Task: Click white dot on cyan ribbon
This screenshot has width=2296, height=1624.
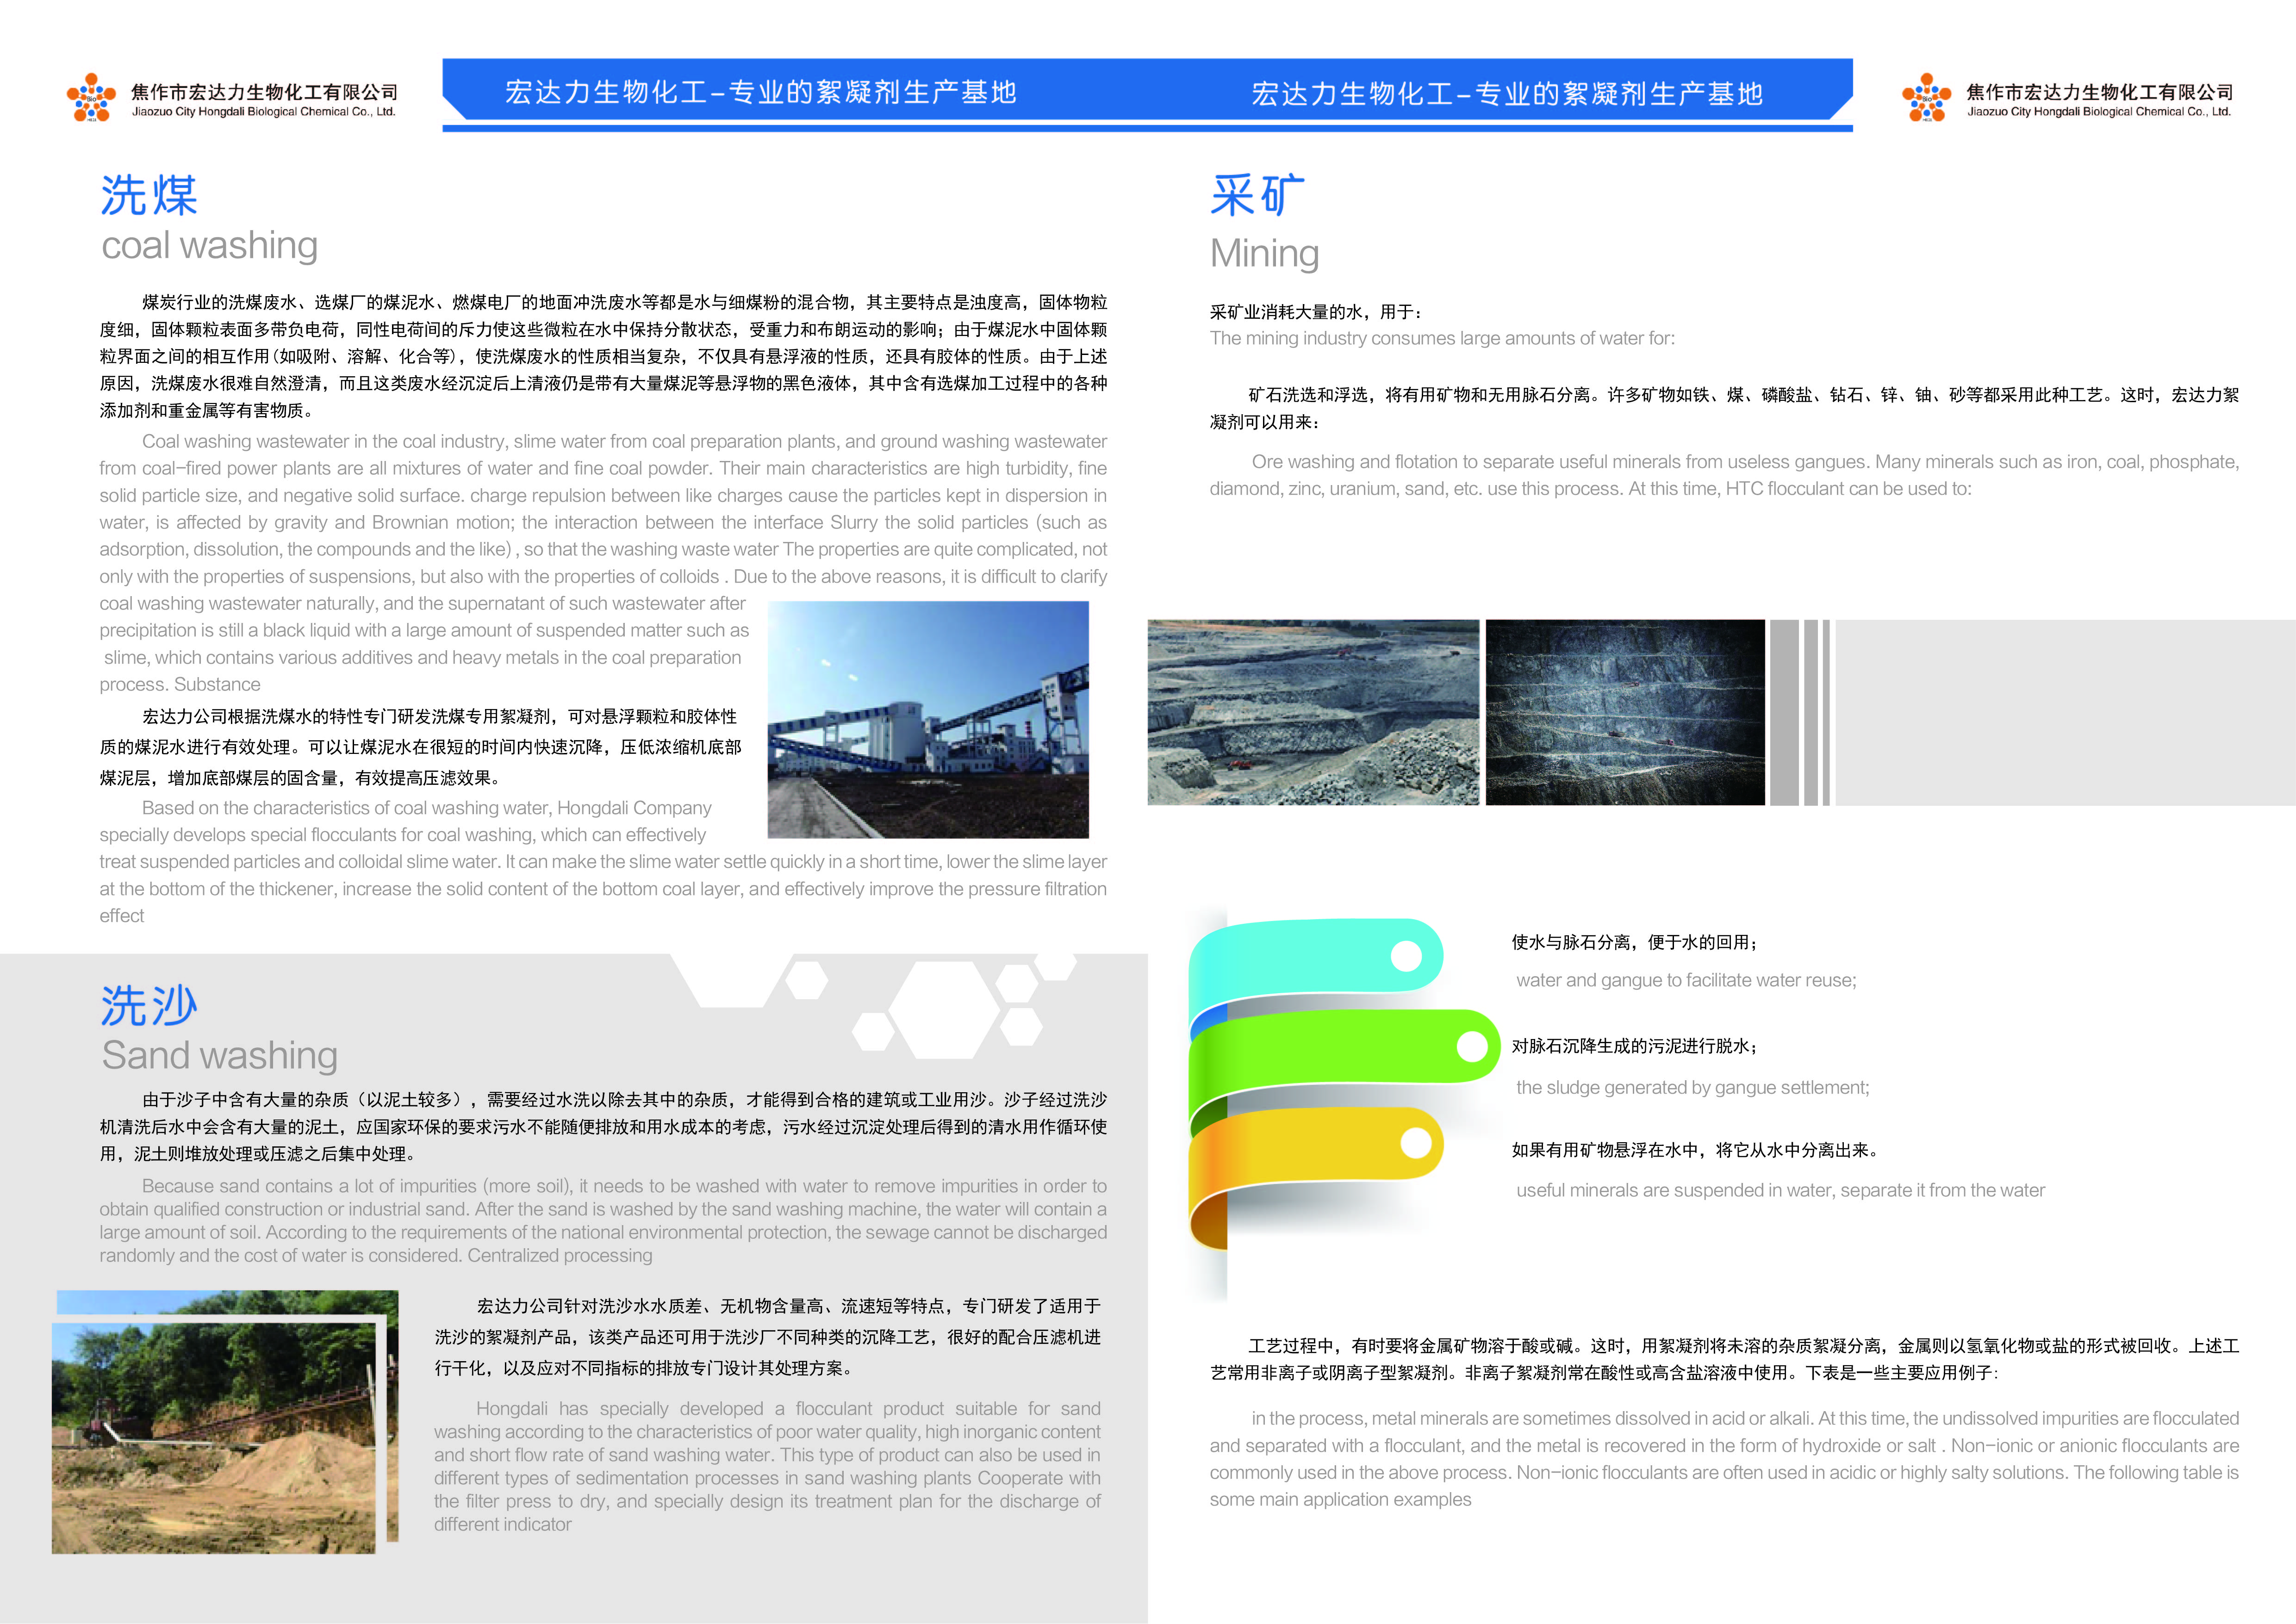Action: point(1406,956)
